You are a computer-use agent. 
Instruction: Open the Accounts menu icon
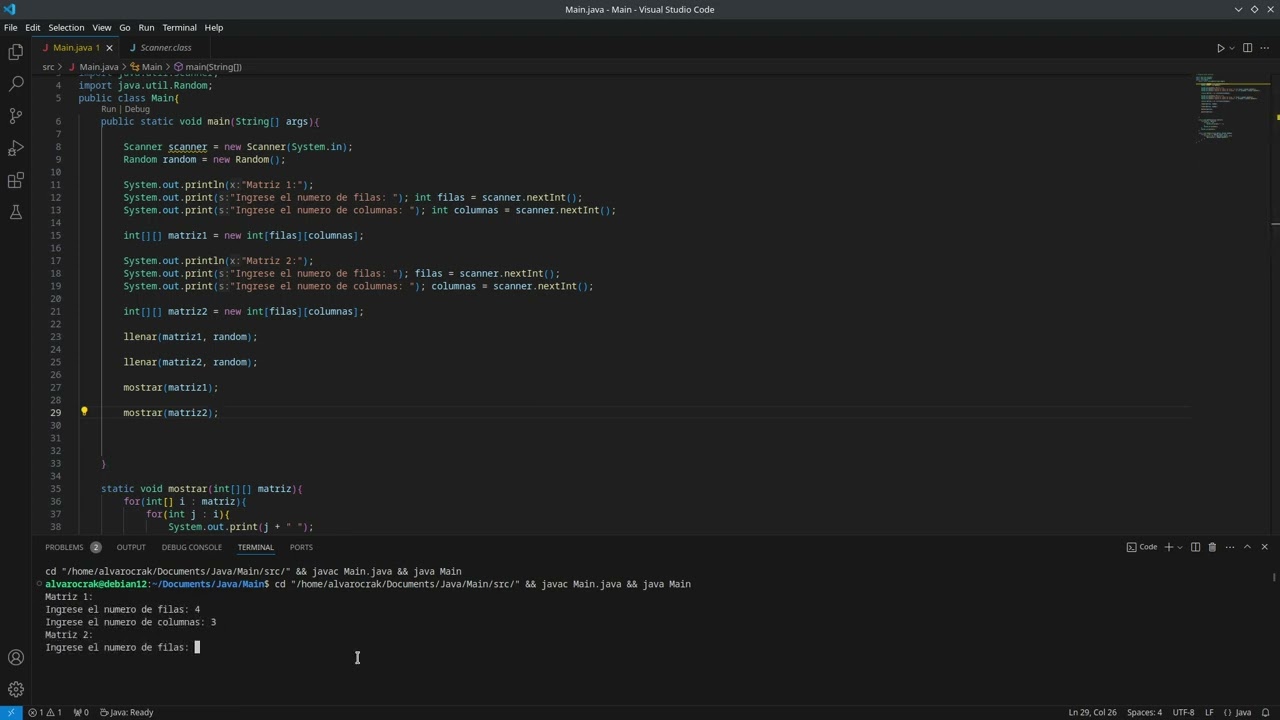tap(16, 658)
